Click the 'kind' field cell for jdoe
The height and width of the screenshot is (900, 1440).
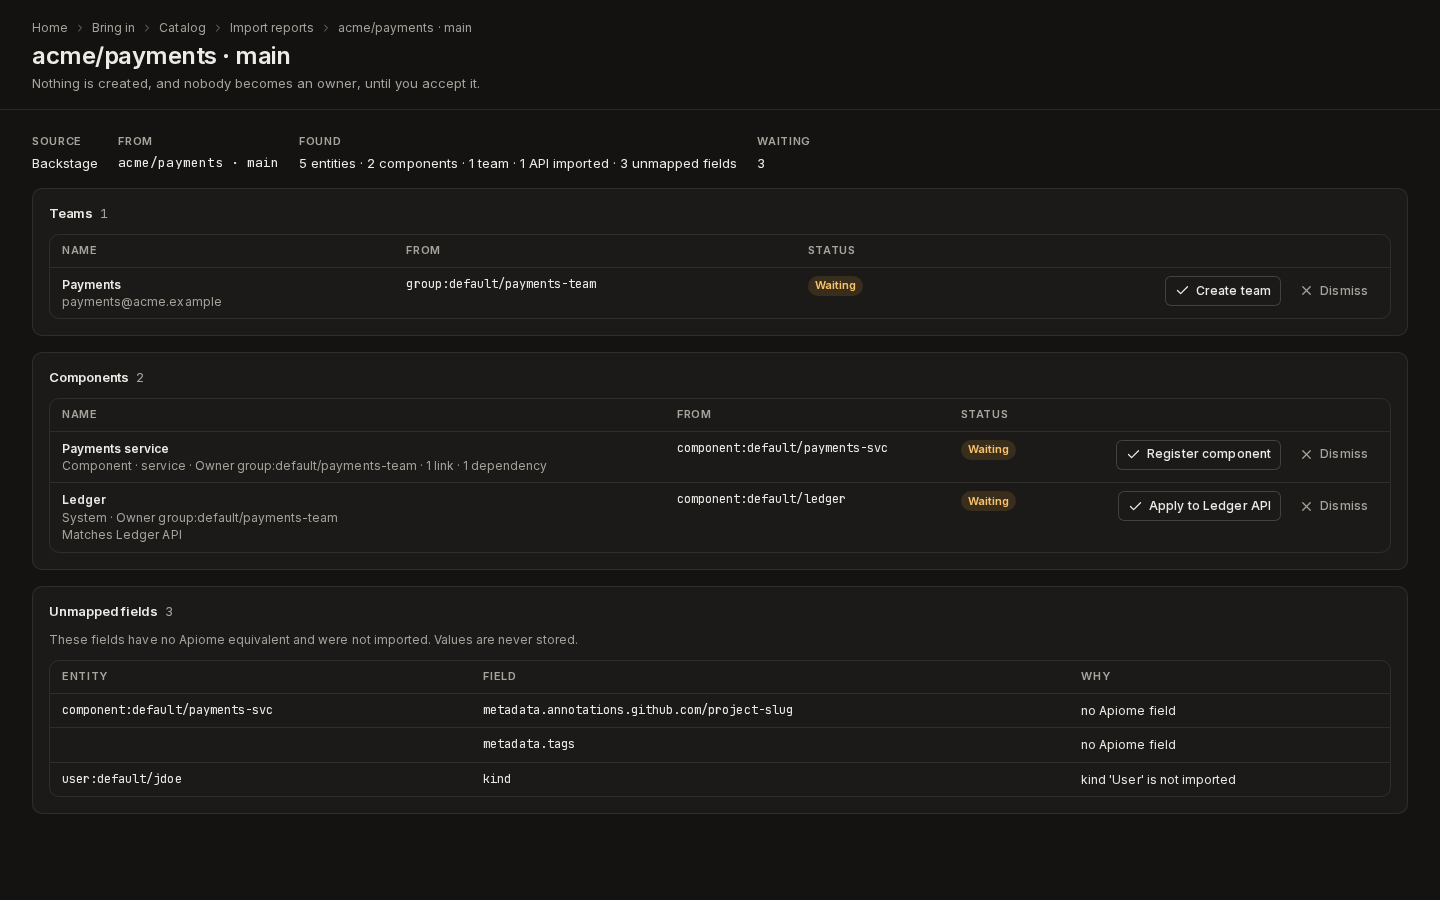(497, 779)
